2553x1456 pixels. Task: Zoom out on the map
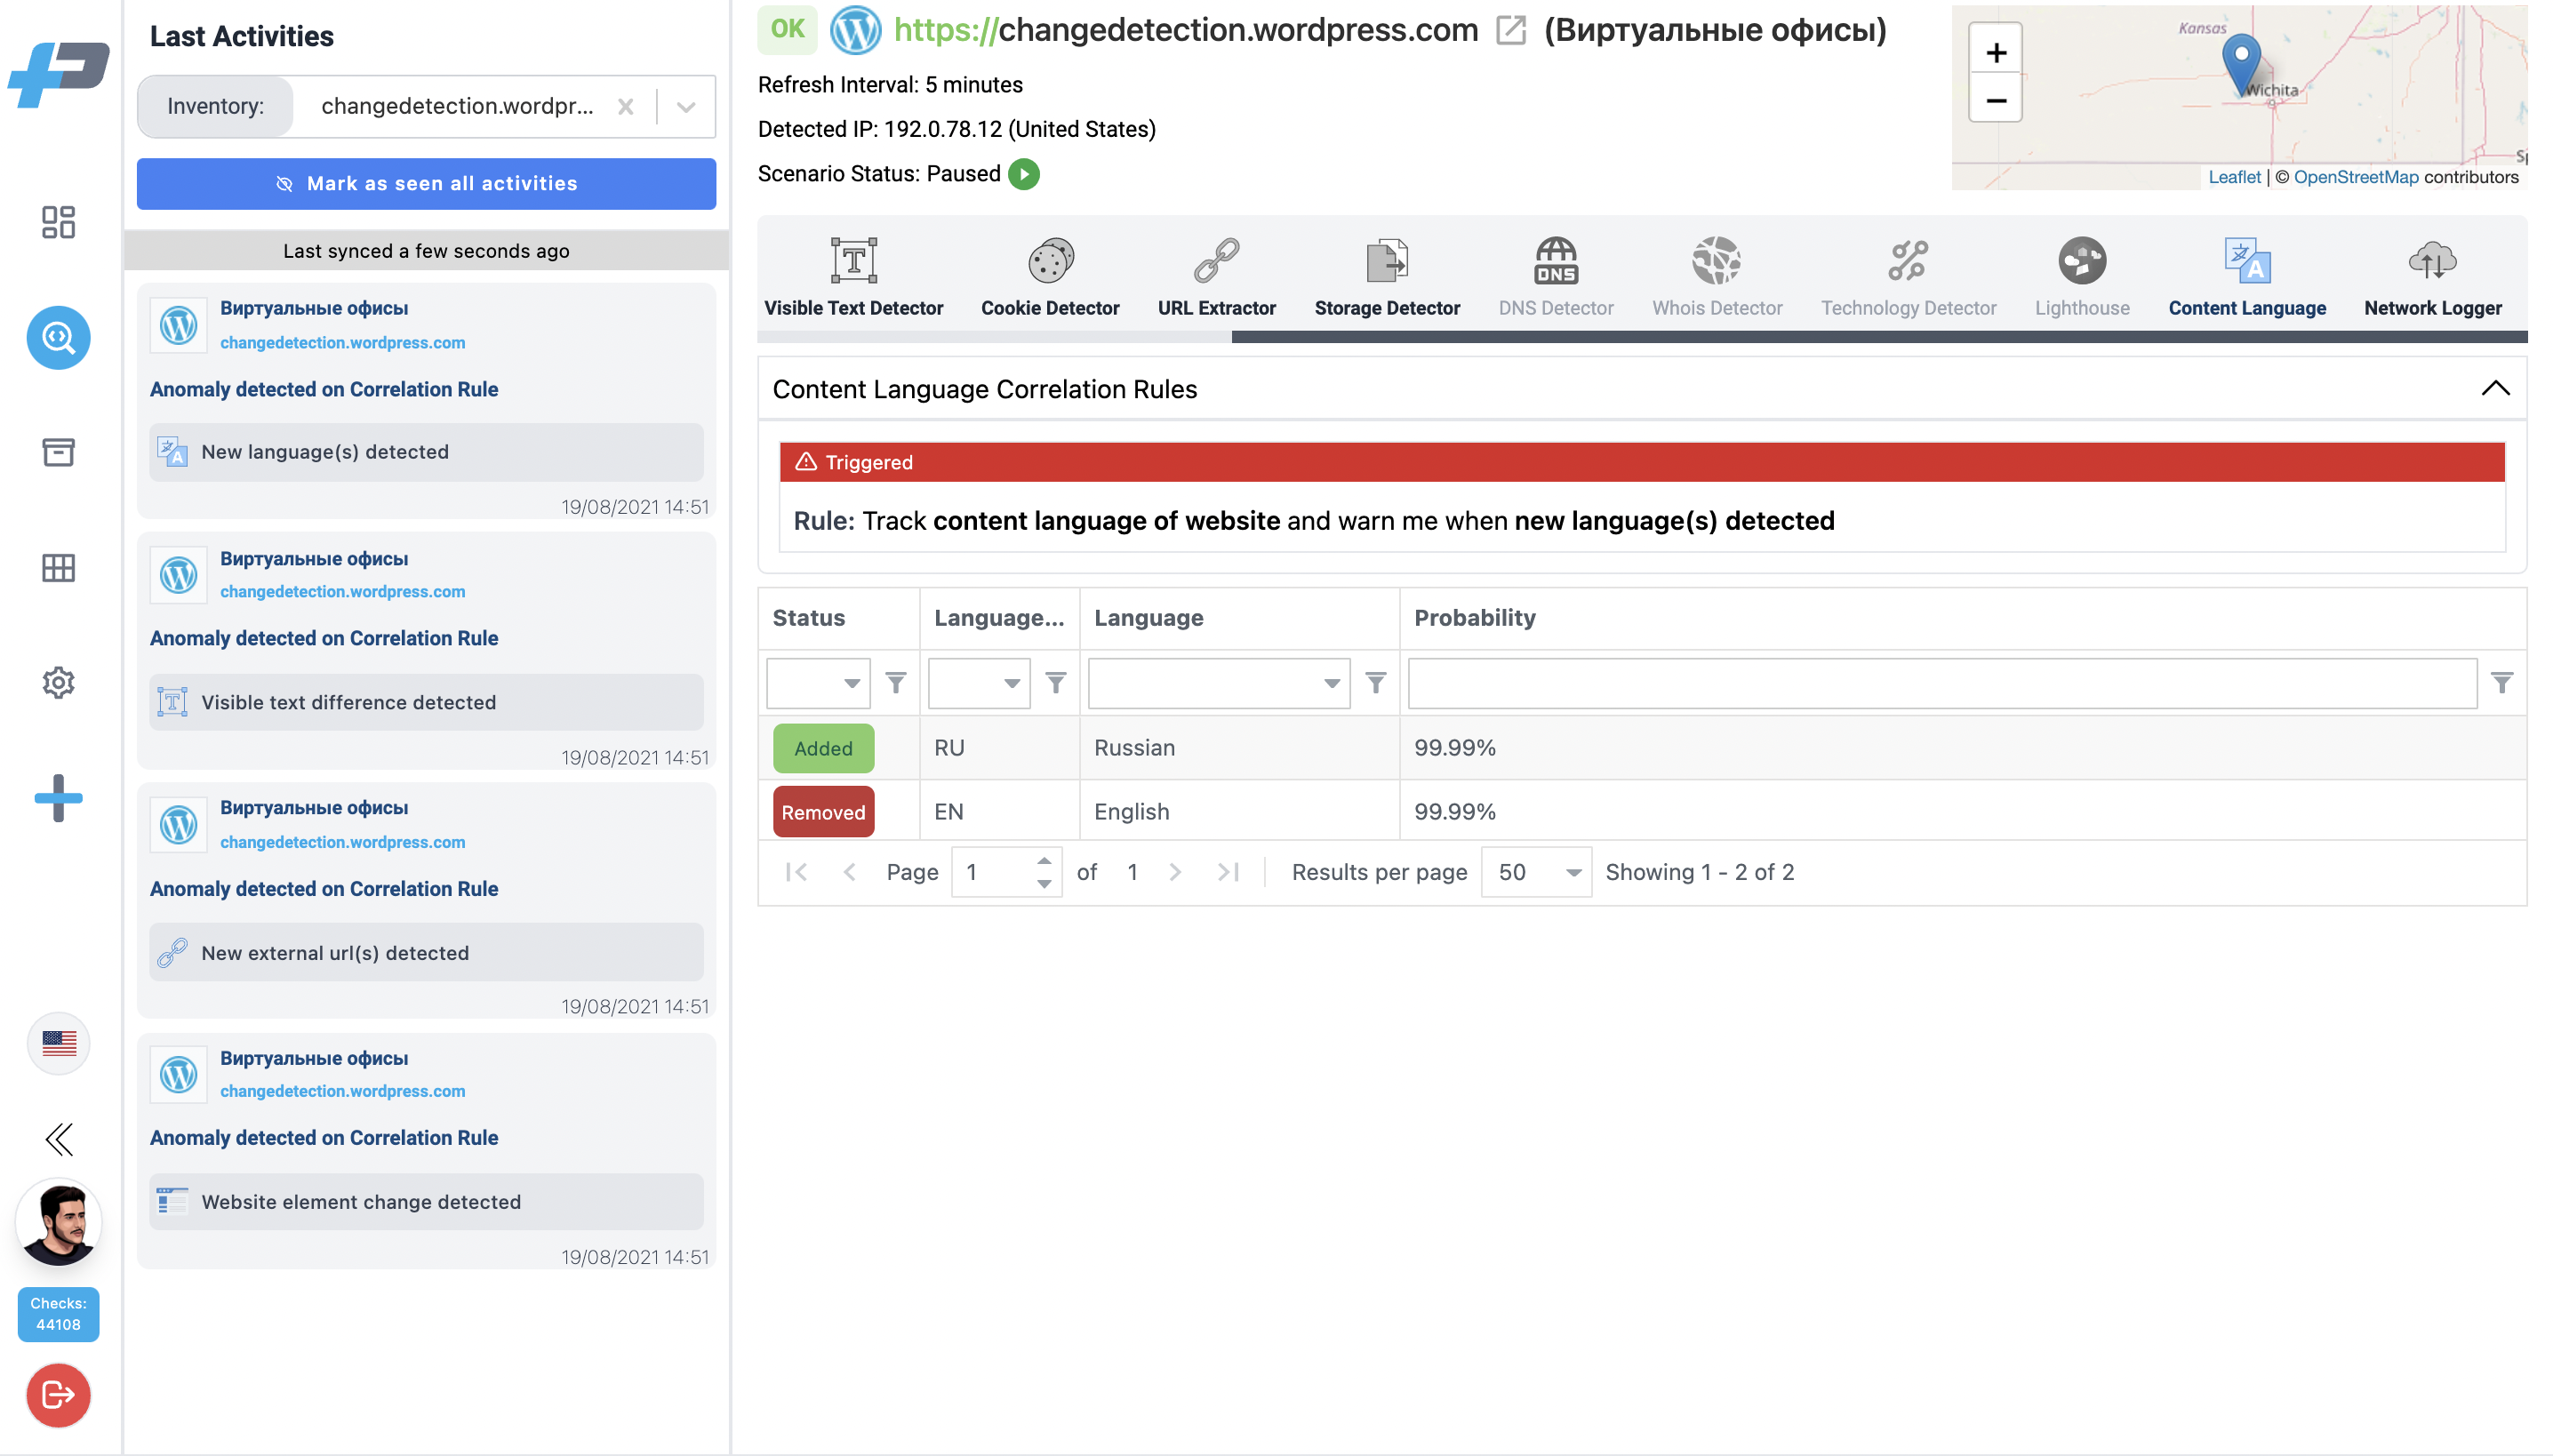pyautogui.click(x=1995, y=100)
